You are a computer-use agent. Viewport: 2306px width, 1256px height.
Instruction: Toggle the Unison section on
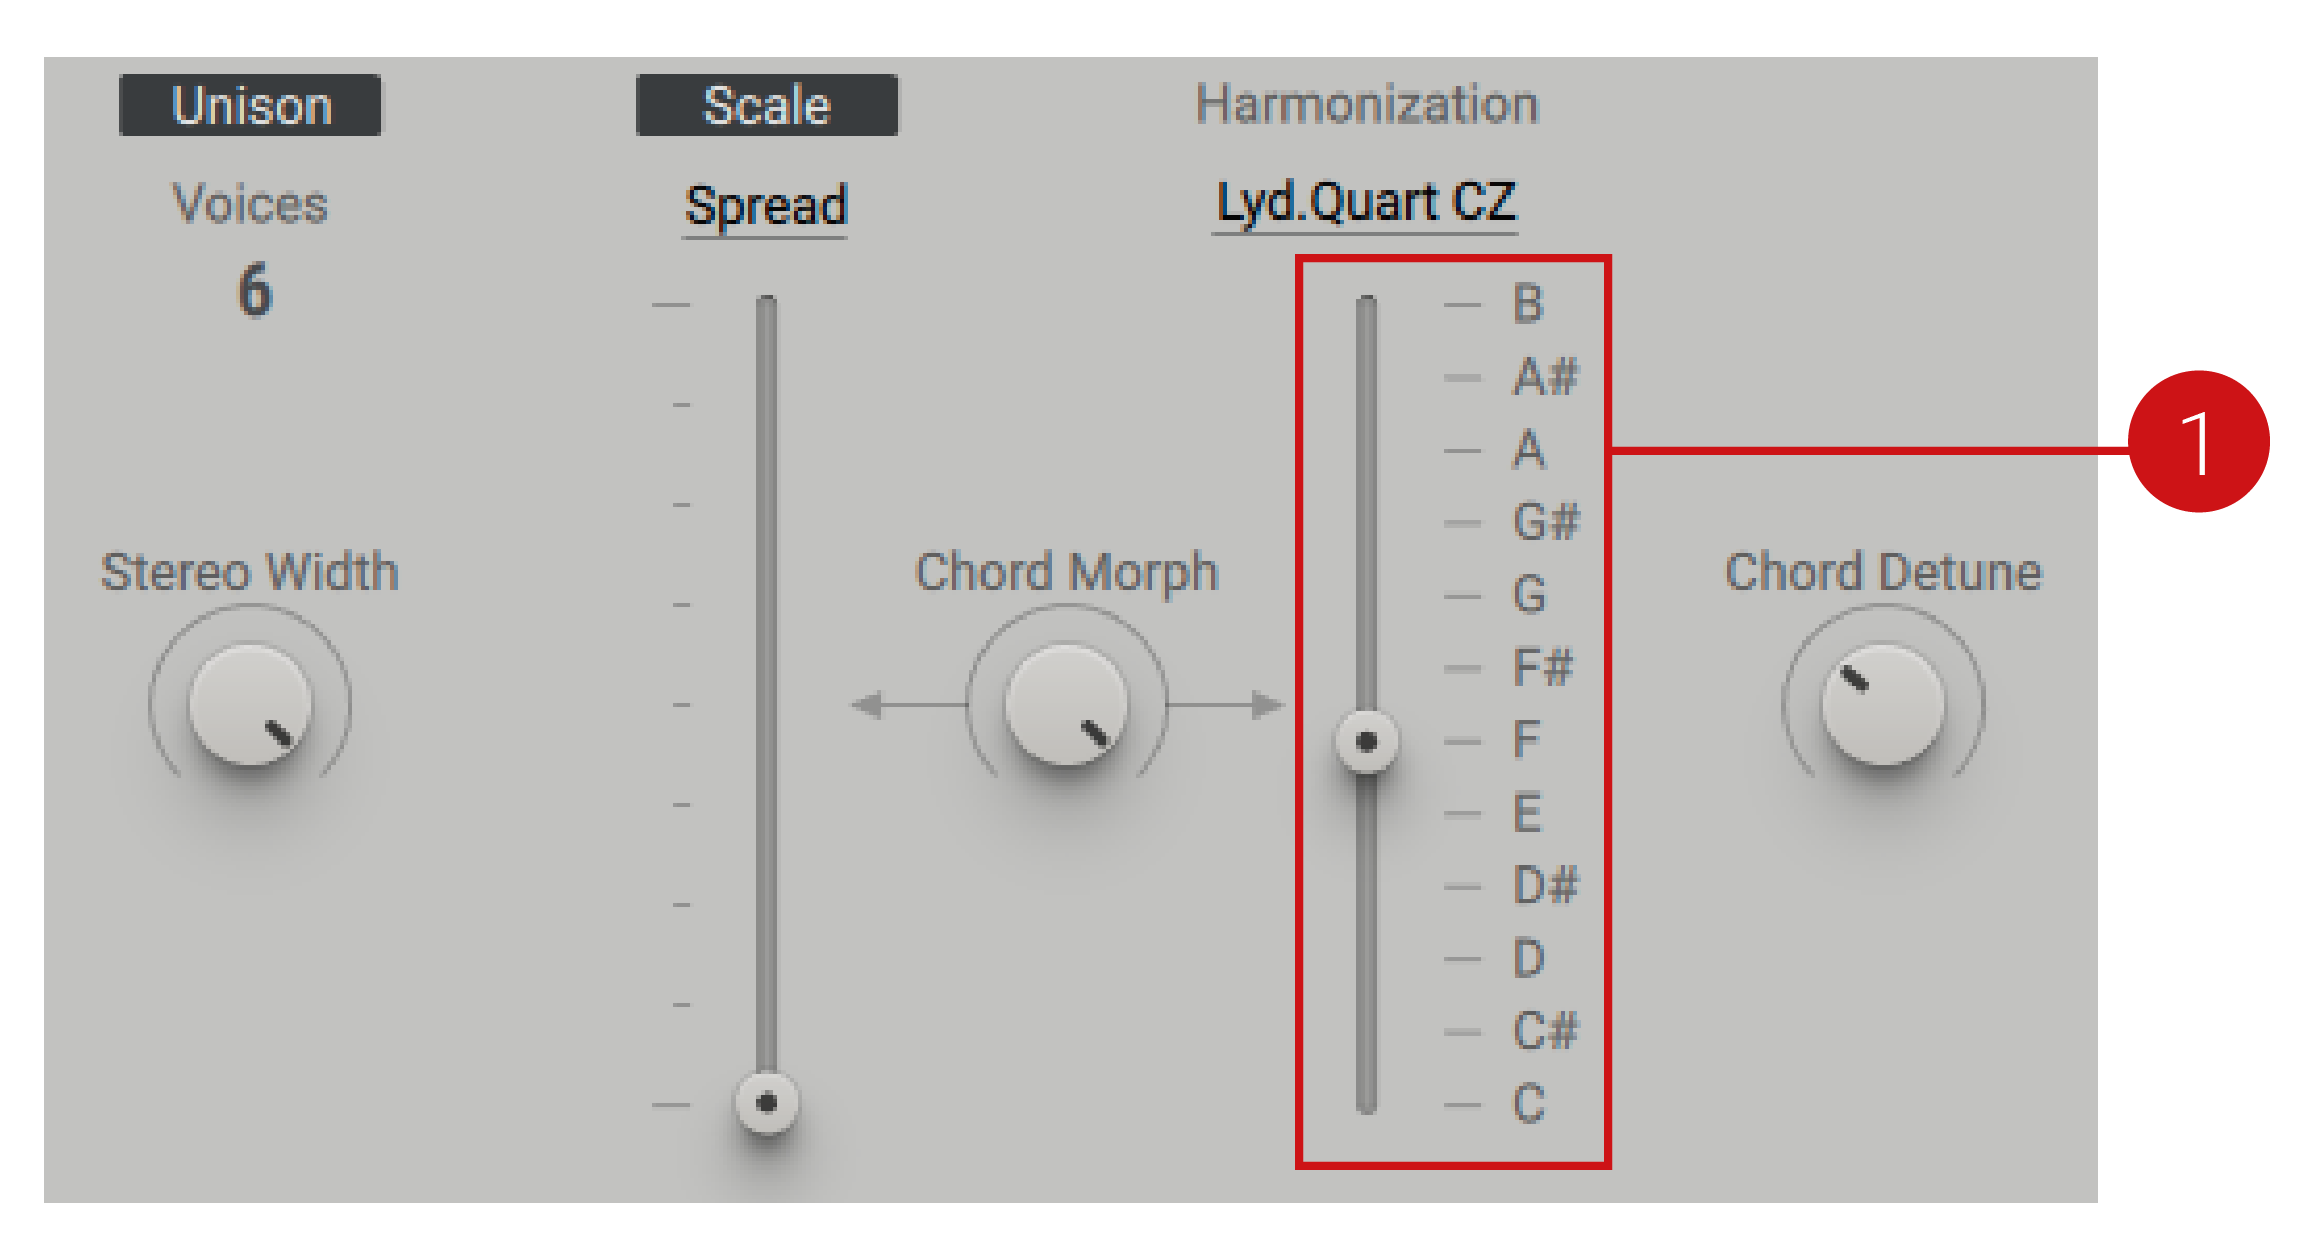point(251,105)
